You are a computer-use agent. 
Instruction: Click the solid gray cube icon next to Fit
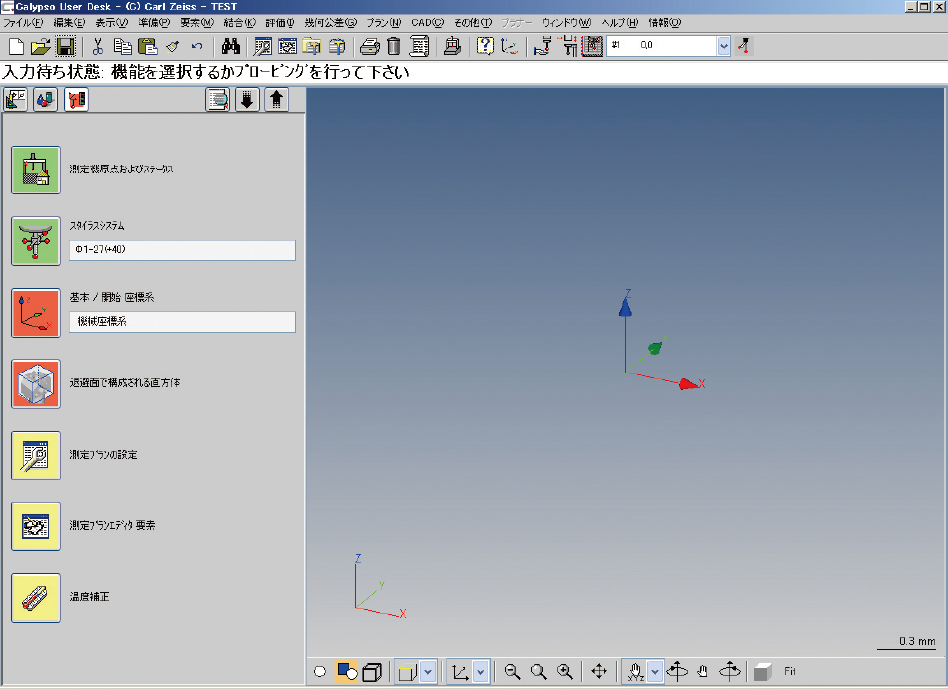[x=762, y=671]
